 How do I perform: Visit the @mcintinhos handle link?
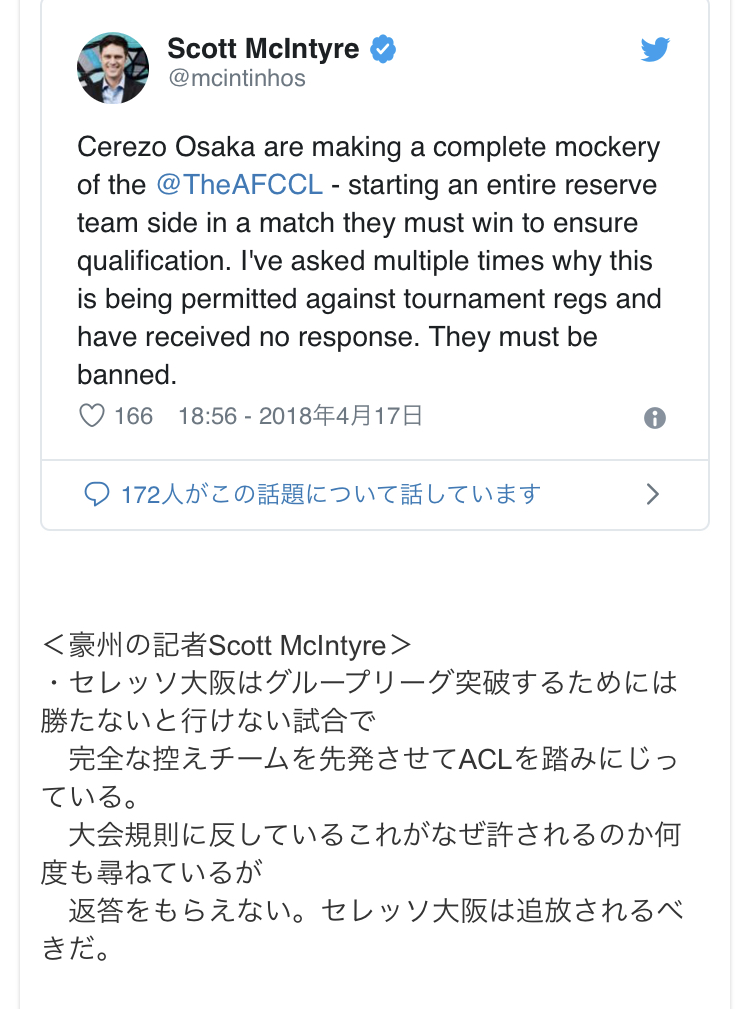[x=237, y=78]
